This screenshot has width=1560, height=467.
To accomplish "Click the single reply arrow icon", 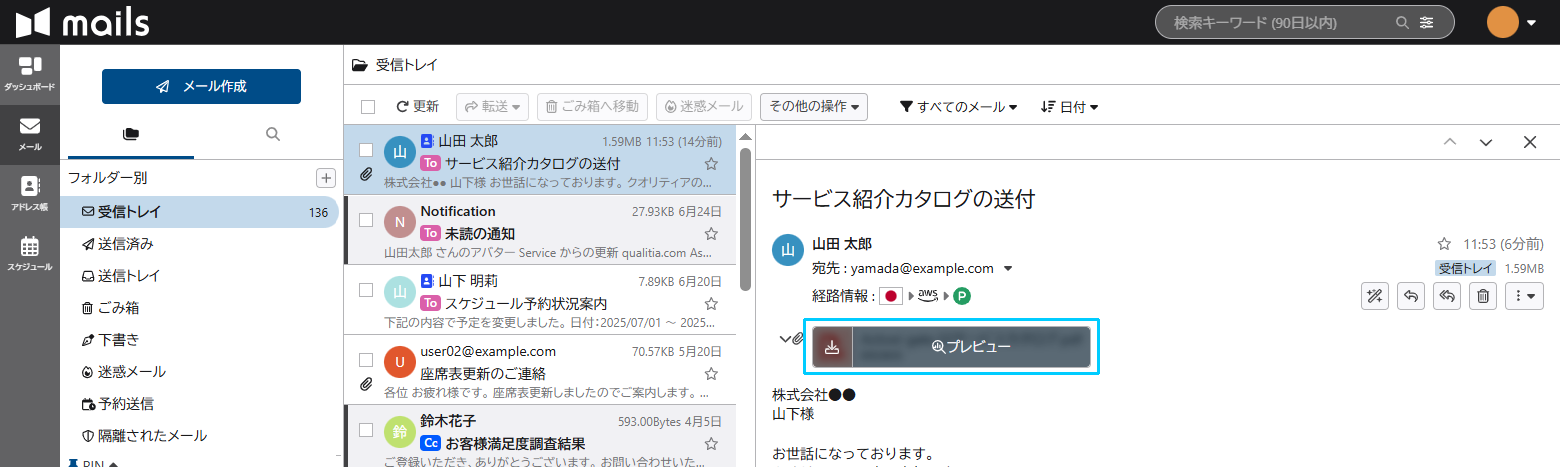I will tap(1410, 296).
